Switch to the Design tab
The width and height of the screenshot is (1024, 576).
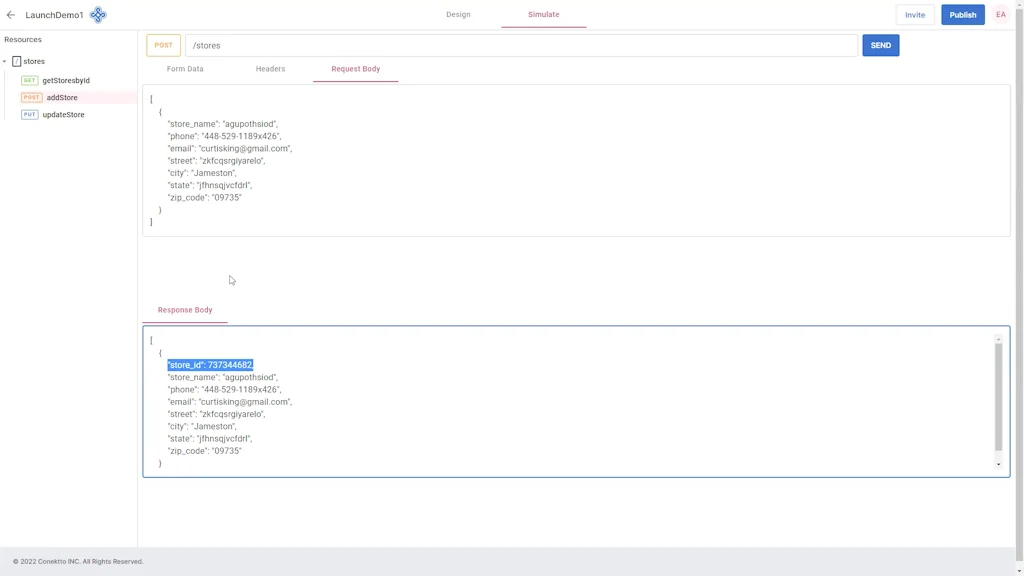coord(458,14)
